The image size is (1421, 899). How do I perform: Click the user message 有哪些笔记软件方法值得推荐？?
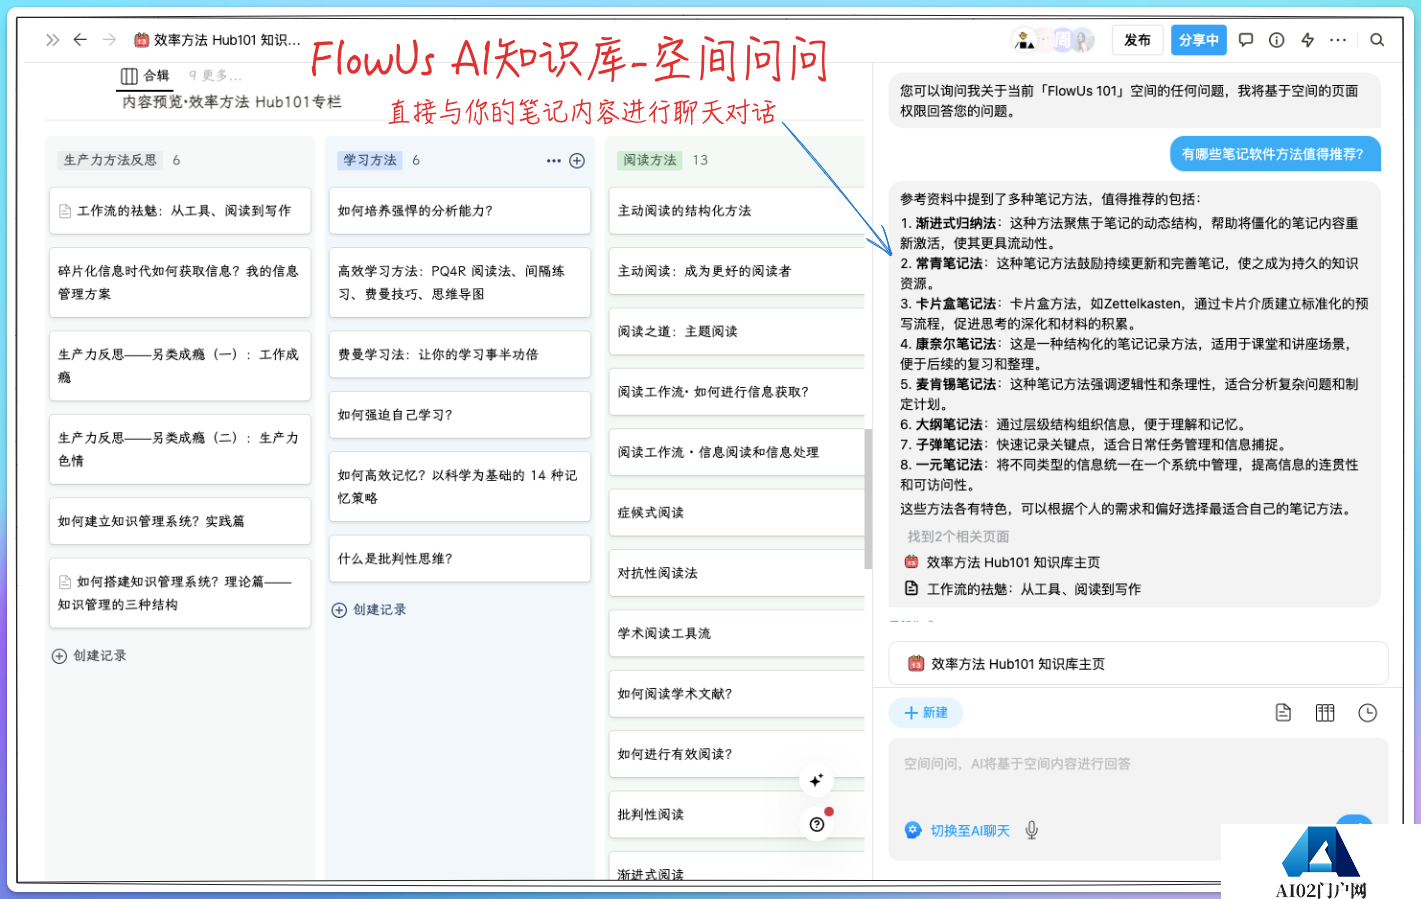coord(1274,154)
